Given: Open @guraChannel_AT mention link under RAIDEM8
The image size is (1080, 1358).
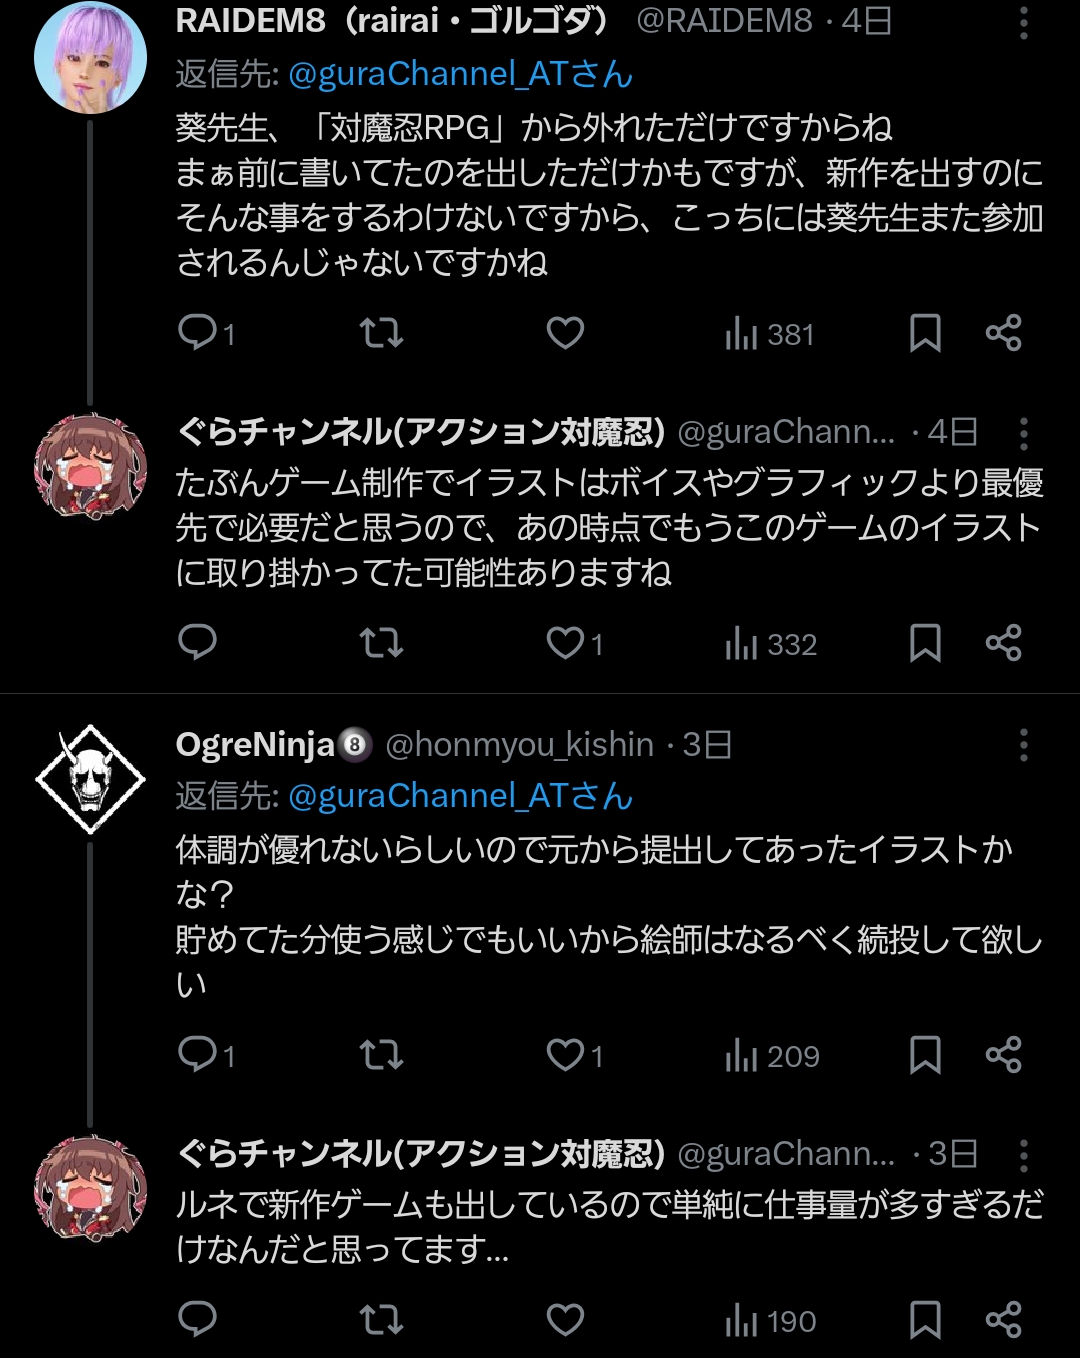Looking at the screenshot, I should pos(460,74).
